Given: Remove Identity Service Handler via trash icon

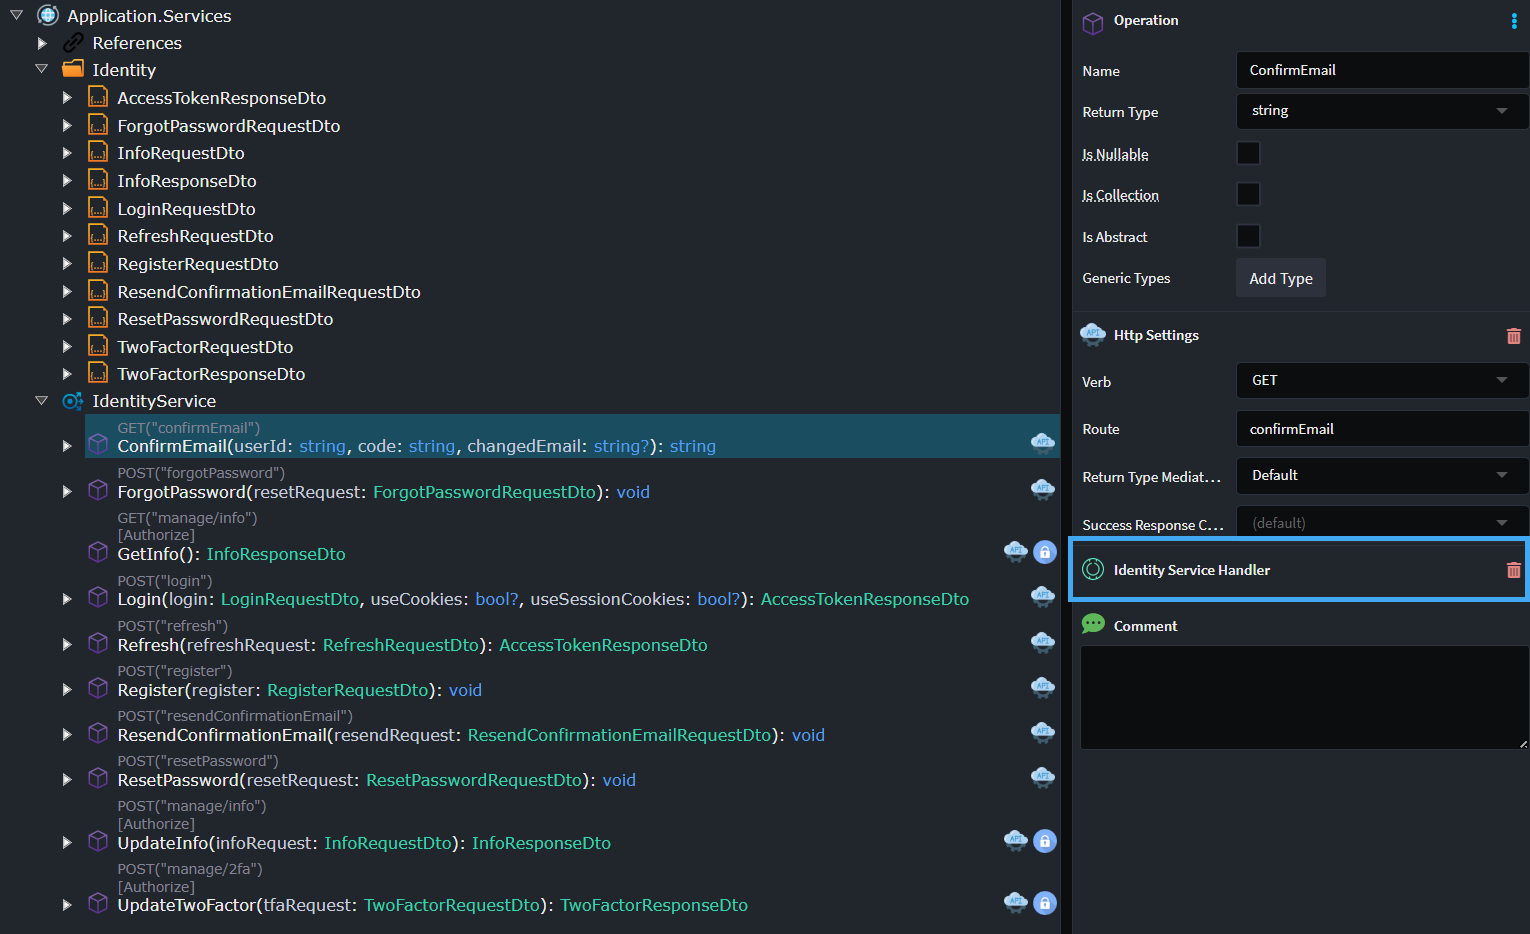Looking at the screenshot, I should (x=1513, y=570).
